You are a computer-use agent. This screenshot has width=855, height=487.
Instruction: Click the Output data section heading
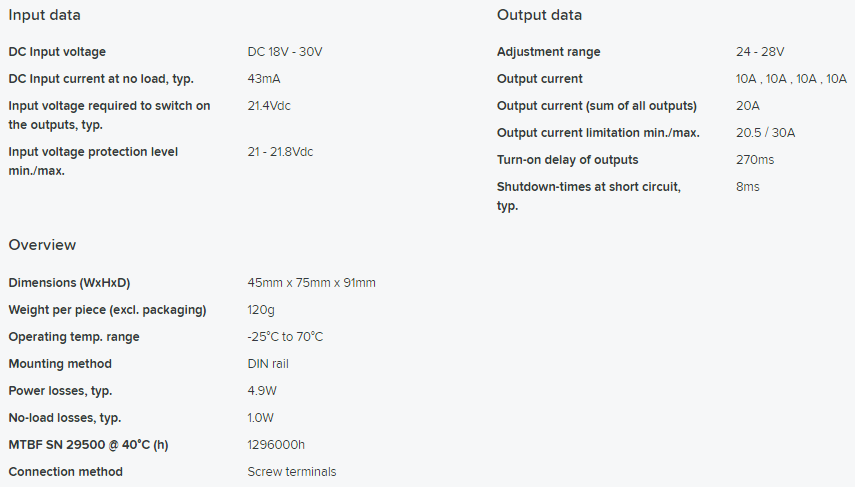tap(539, 15)
